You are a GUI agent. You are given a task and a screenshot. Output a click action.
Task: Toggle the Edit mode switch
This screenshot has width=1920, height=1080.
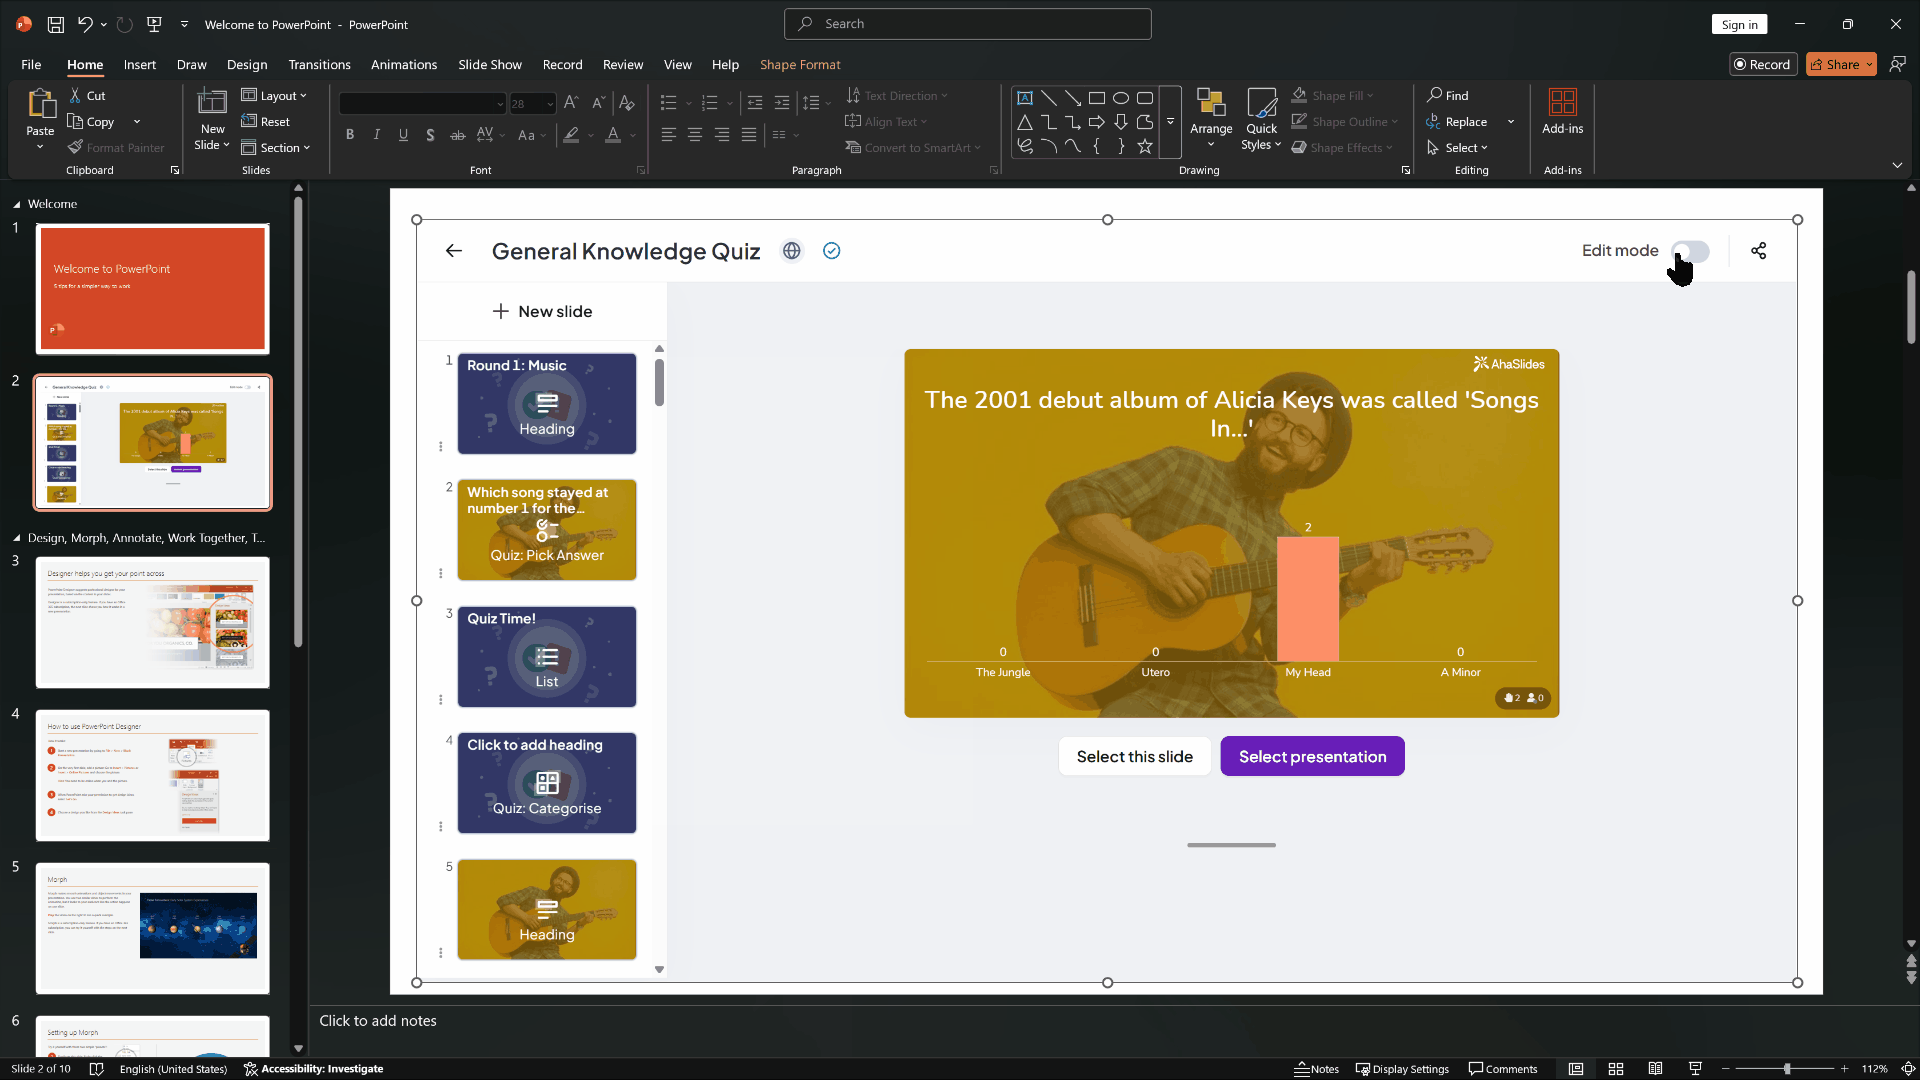coord(1691,251)
